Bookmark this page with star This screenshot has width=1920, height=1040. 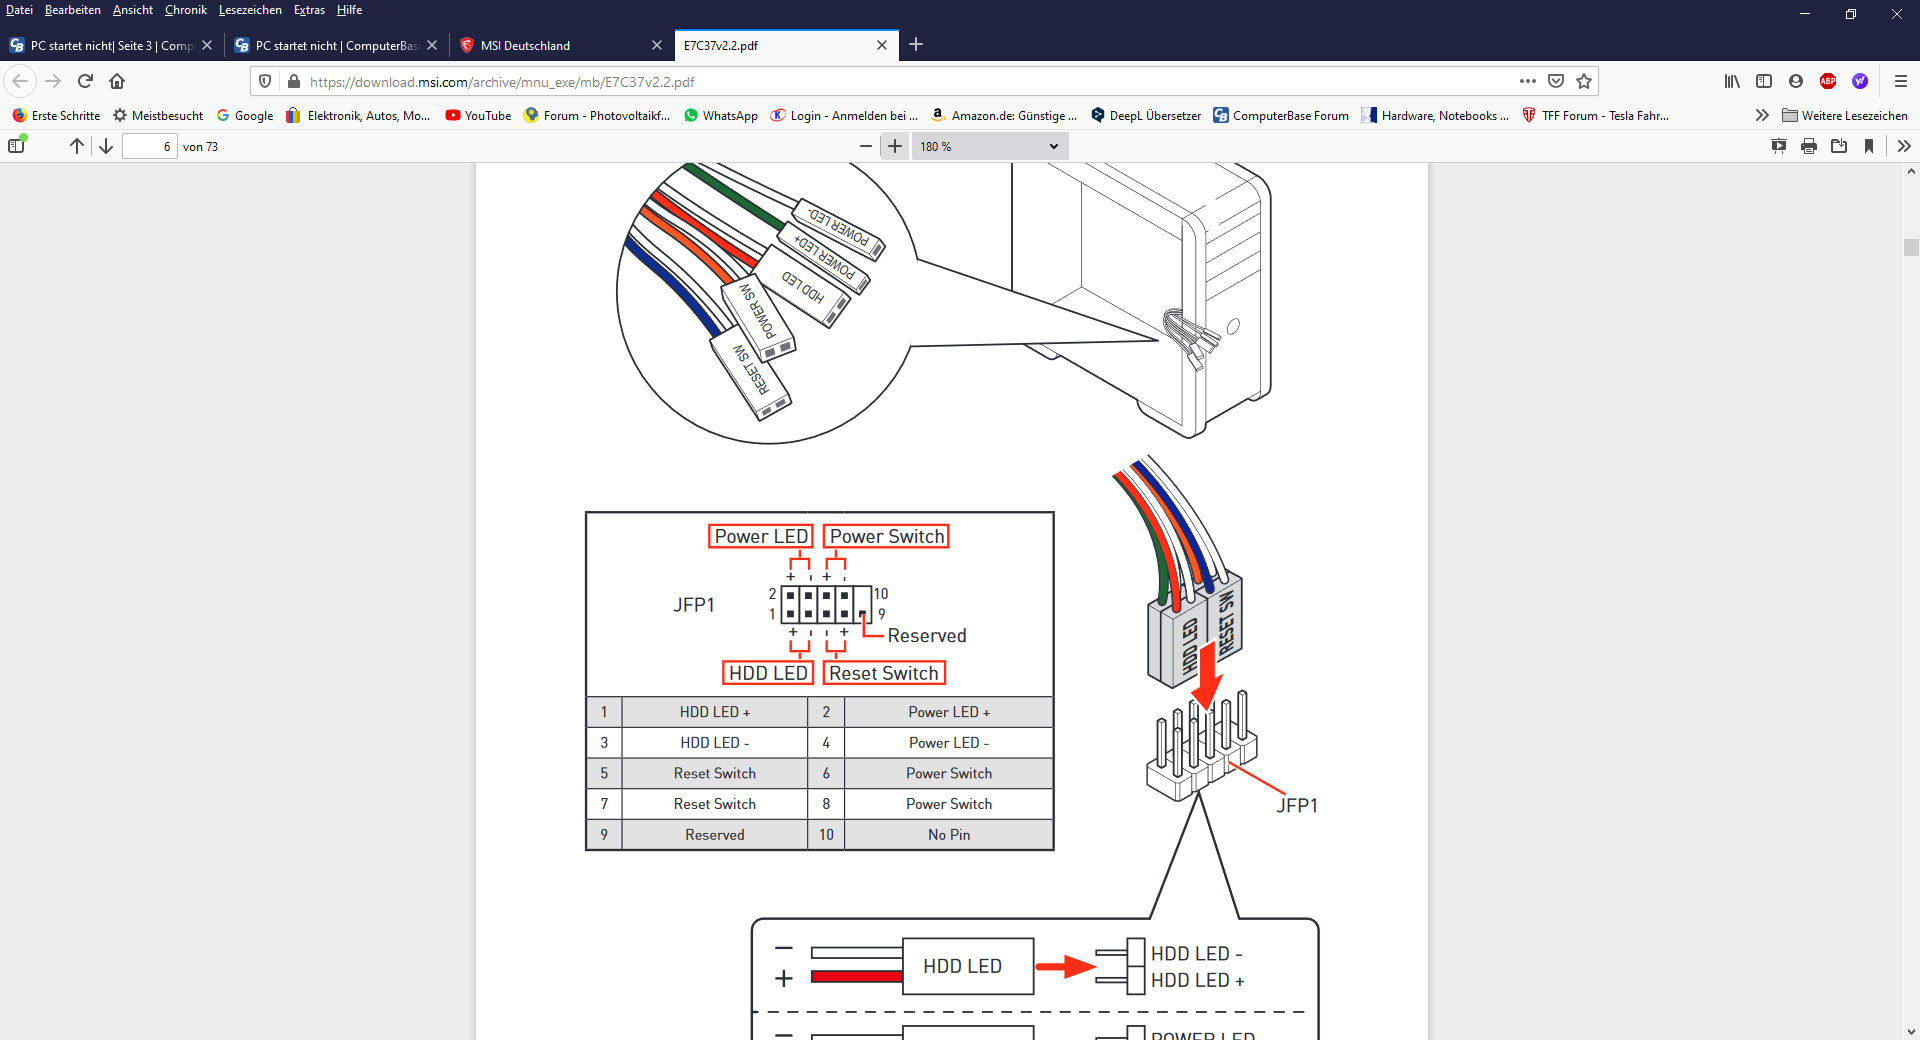point(1584,81)
